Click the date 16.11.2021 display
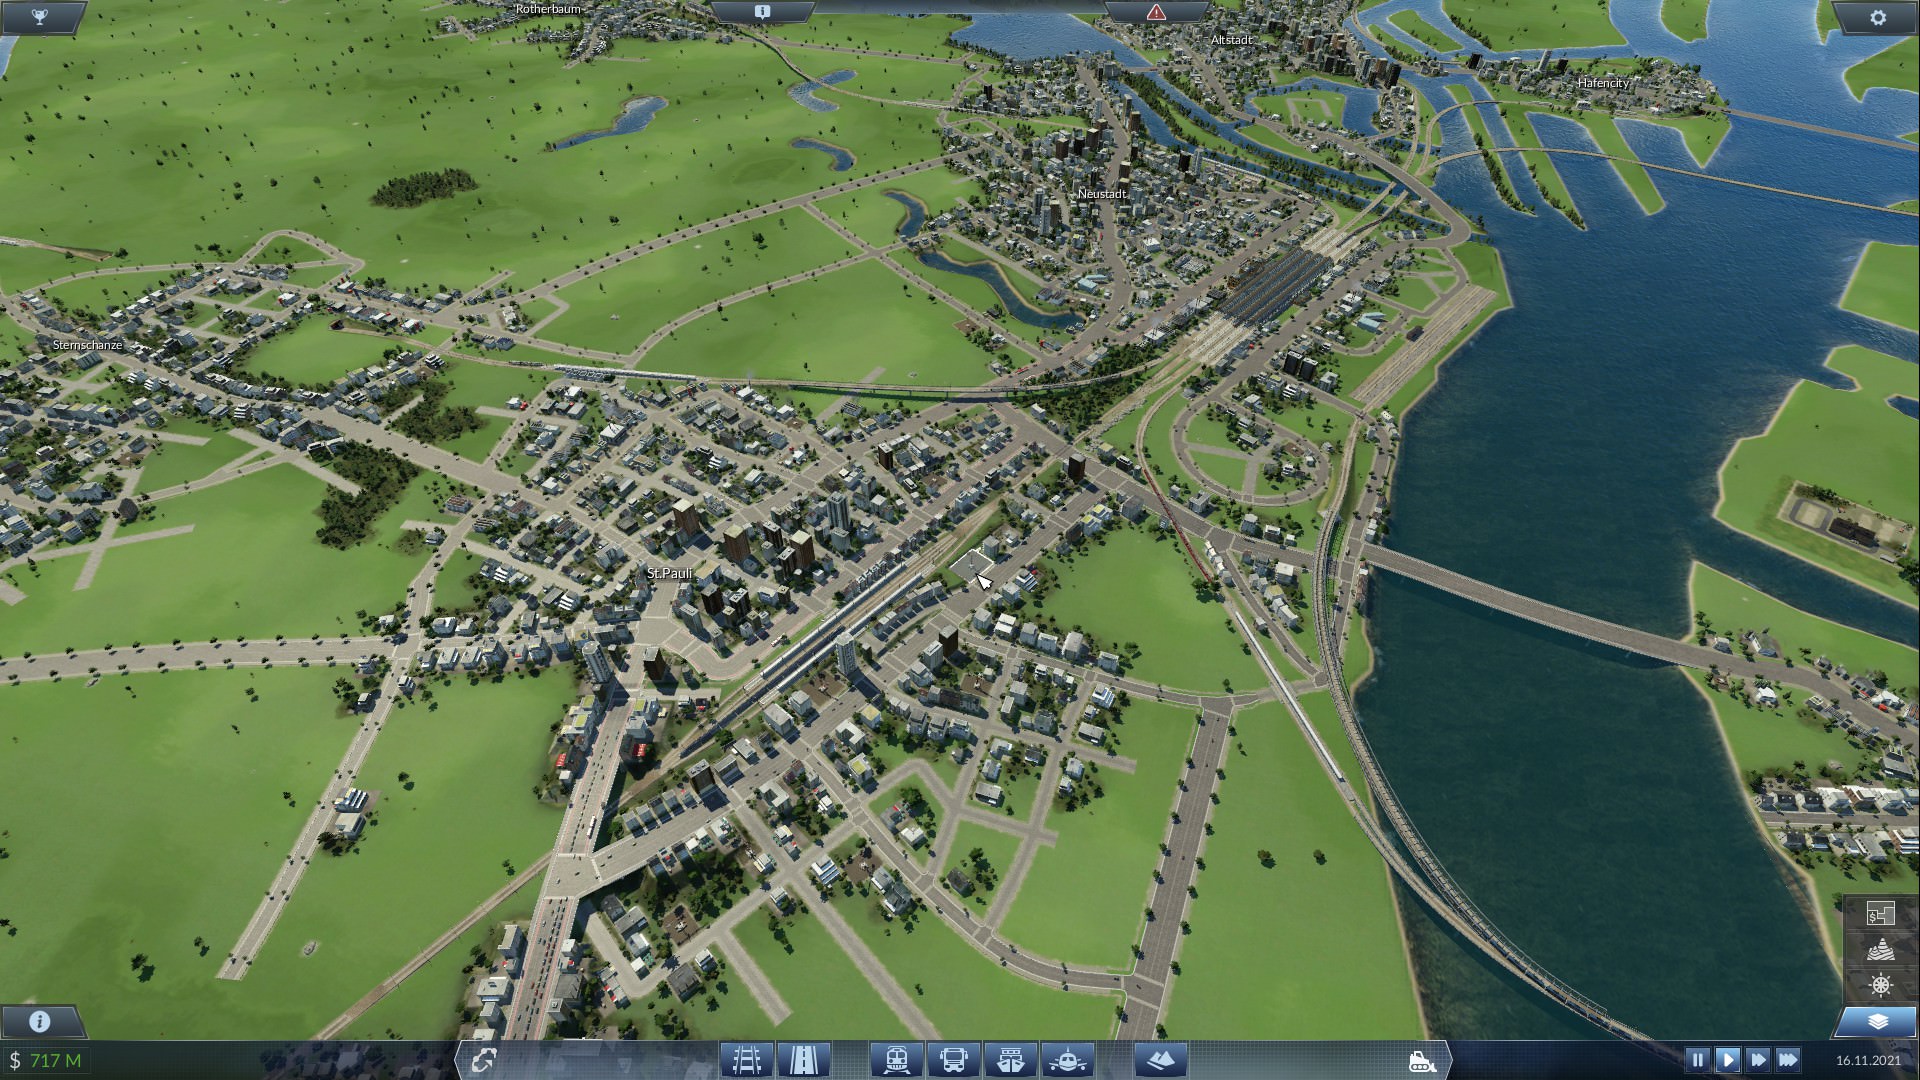The width and height of the screenshot is (1920, 1080). click(1868, 1060)
